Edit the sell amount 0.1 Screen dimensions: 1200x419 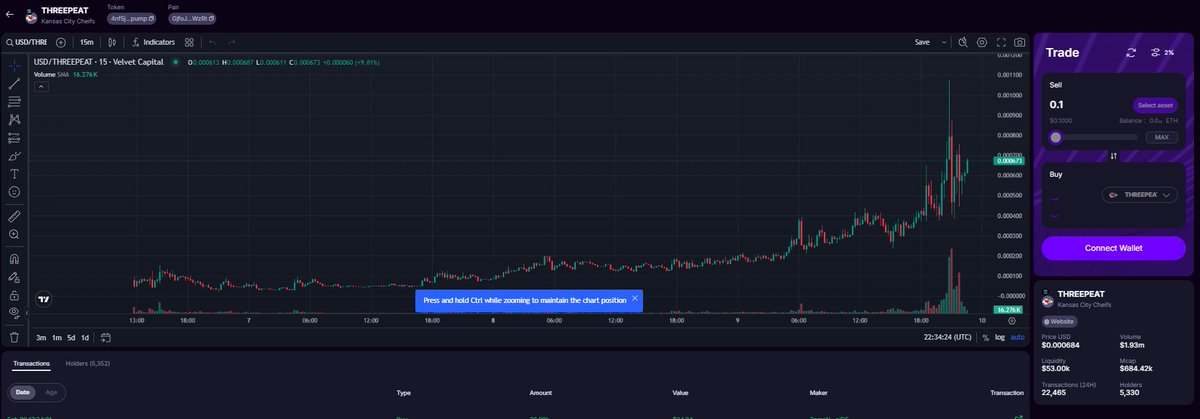tap(1056, 104)
